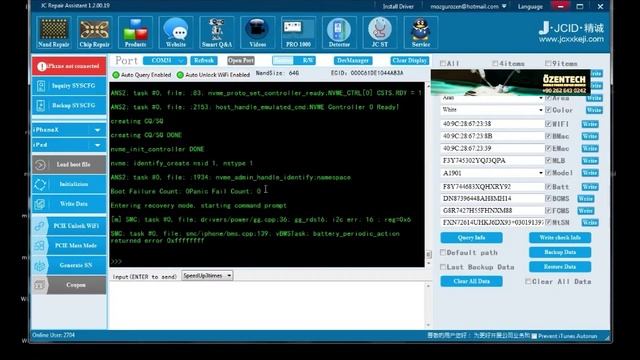The image size is (640, 360).
Task: Click the Restore Data button
Action: point(560,267)
